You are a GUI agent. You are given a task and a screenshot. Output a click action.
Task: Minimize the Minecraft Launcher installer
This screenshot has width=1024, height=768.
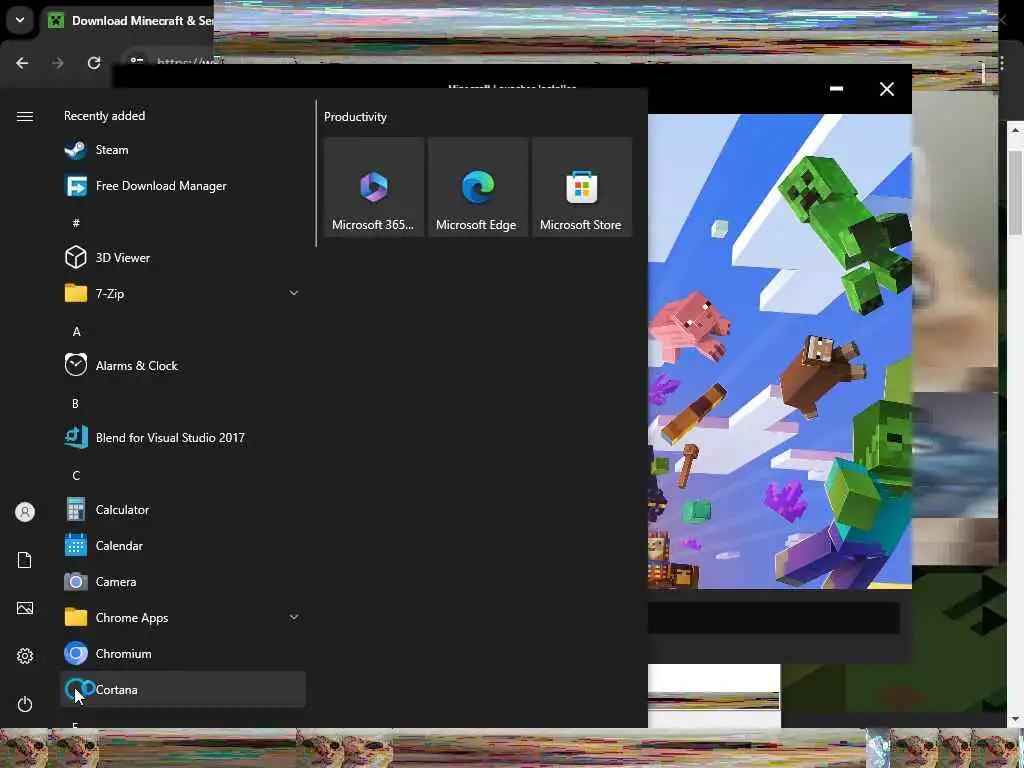(x=836, y=88)
